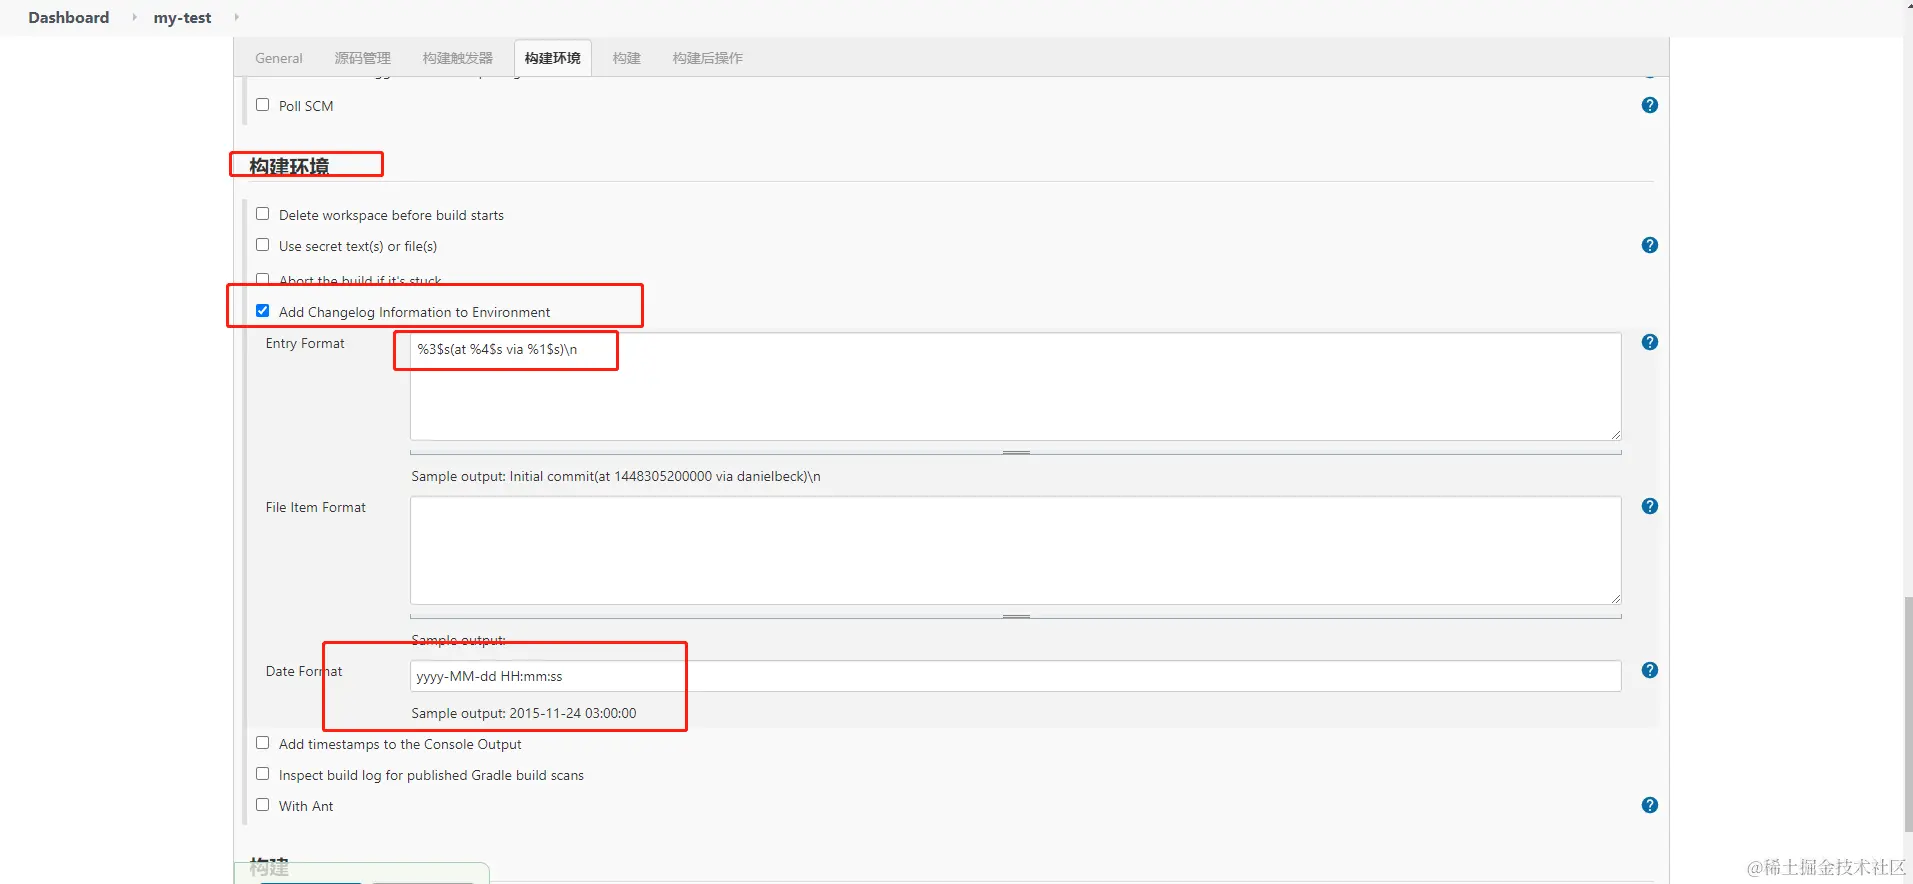Image resolution: width=1913 pixels, height=884 pixels.
Task: Click the Date Format input field
Action: [x=1015, y=676]
